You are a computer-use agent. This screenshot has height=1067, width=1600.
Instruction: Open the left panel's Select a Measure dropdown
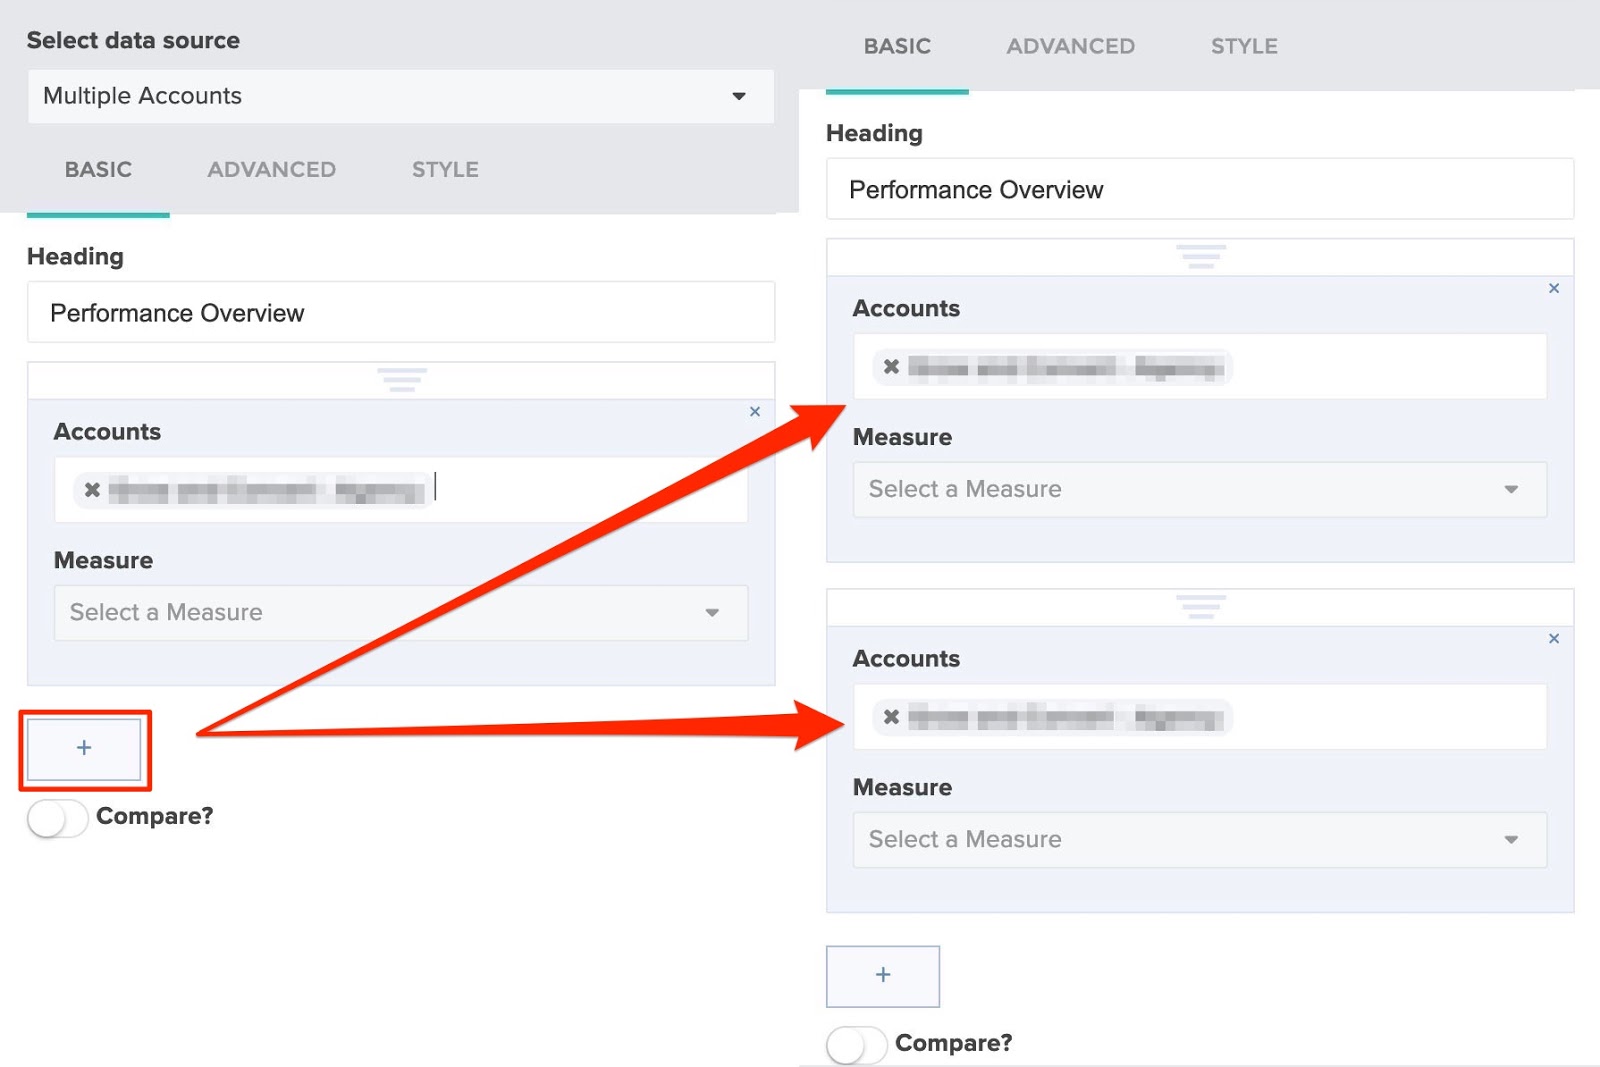coord(400,613)
